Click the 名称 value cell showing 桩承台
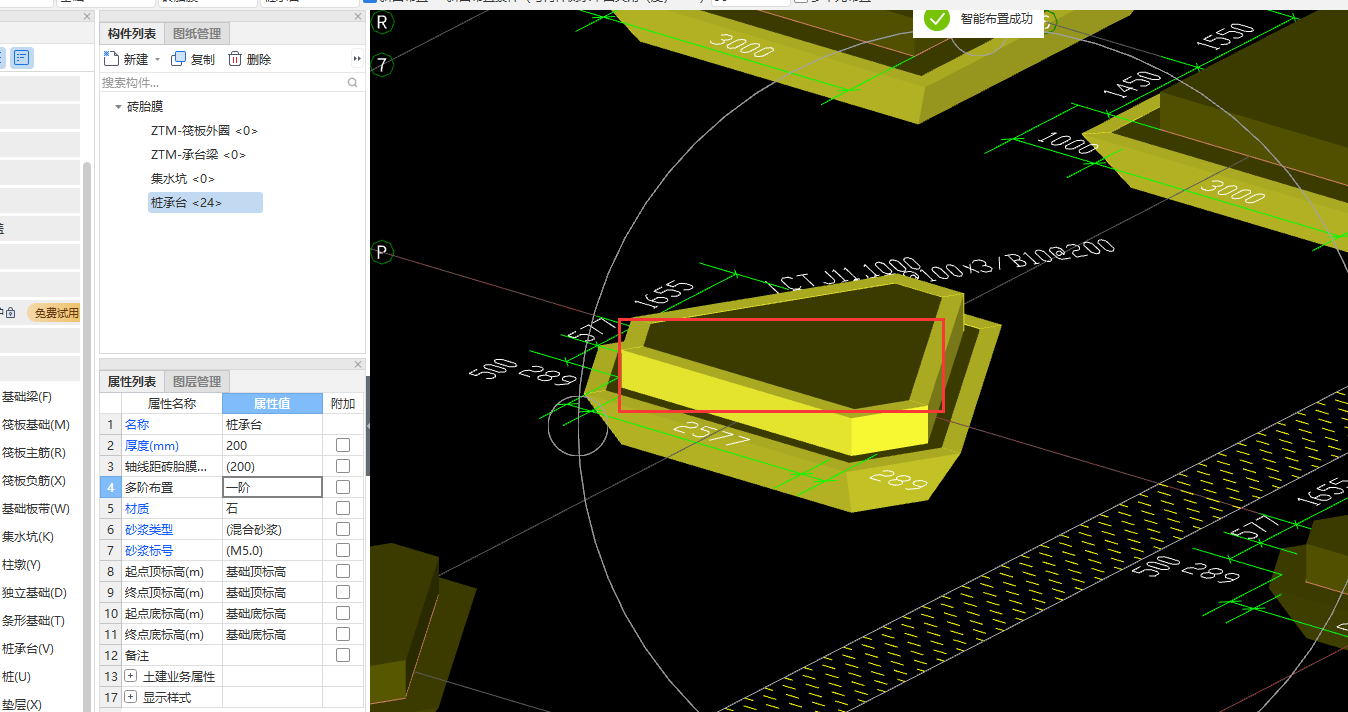 click(272, 424)
